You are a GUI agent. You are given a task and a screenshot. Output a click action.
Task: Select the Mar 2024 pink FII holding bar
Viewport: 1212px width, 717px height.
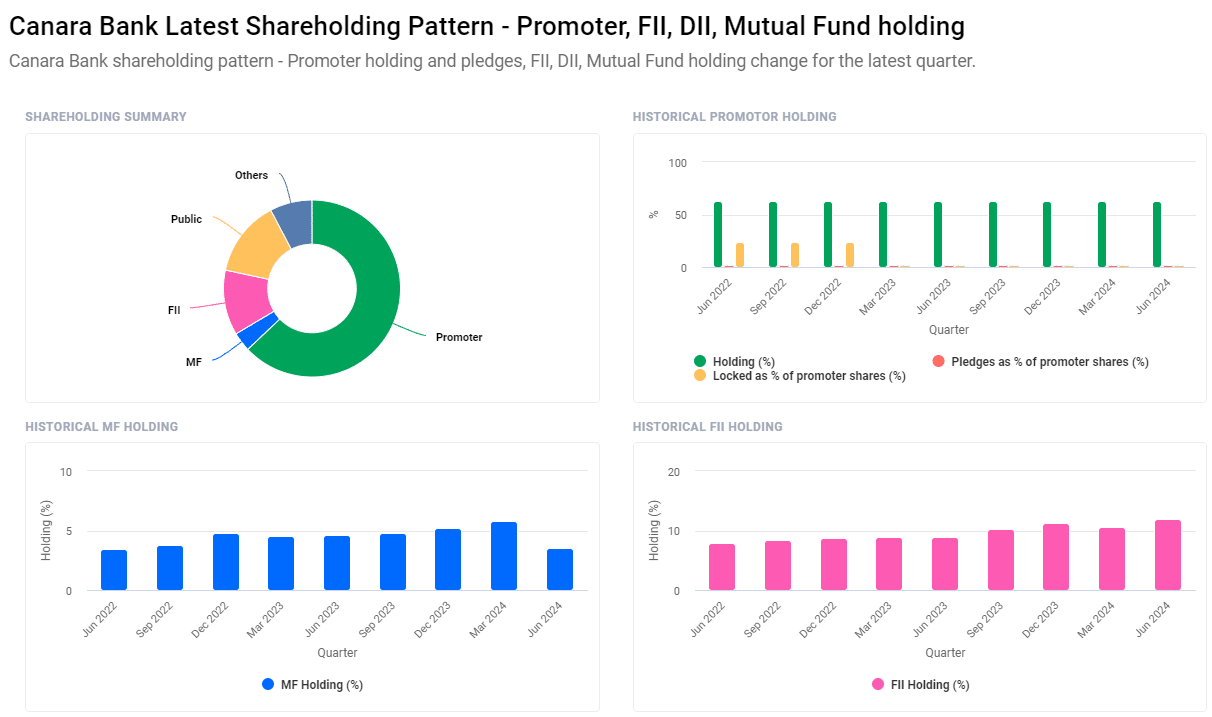click(x=1112, y=559)
